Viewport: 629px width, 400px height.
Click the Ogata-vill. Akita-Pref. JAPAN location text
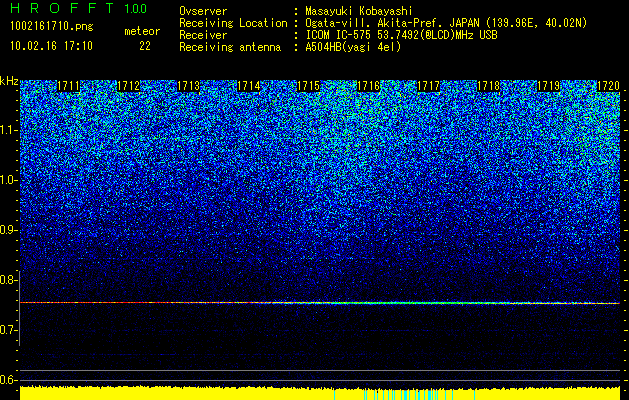pyautogui.click(x=446, y=23)
